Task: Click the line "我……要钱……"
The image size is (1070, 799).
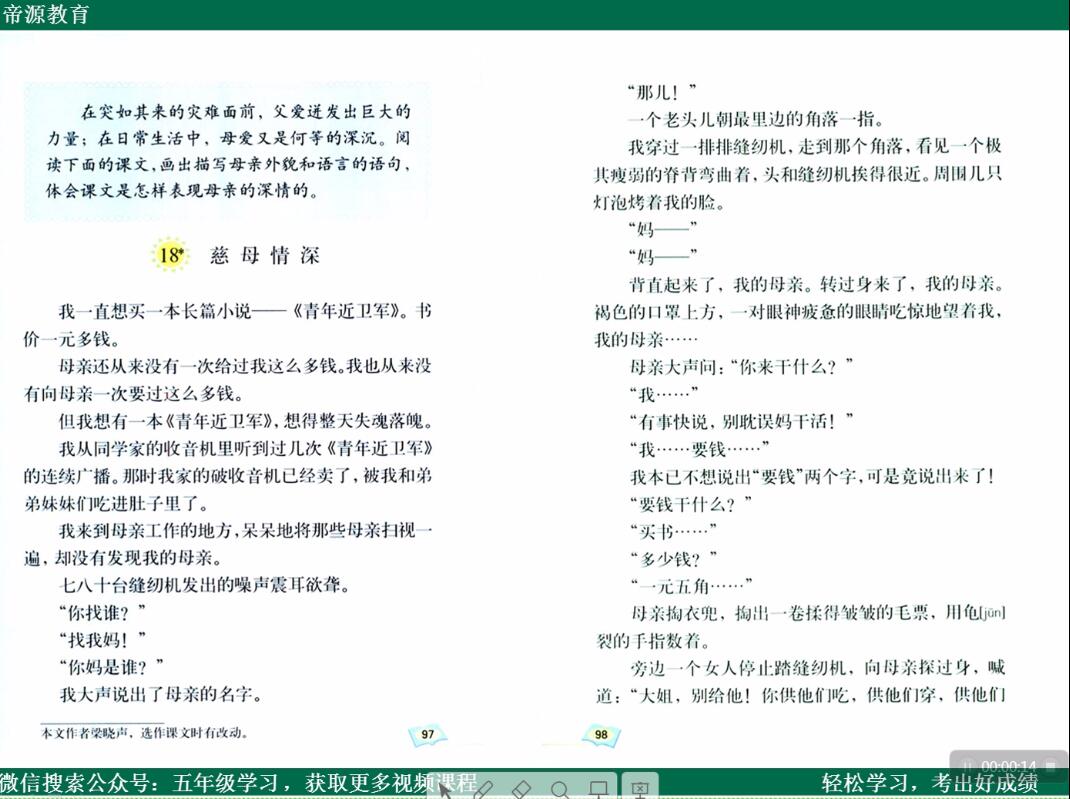Action: (699, 449)
